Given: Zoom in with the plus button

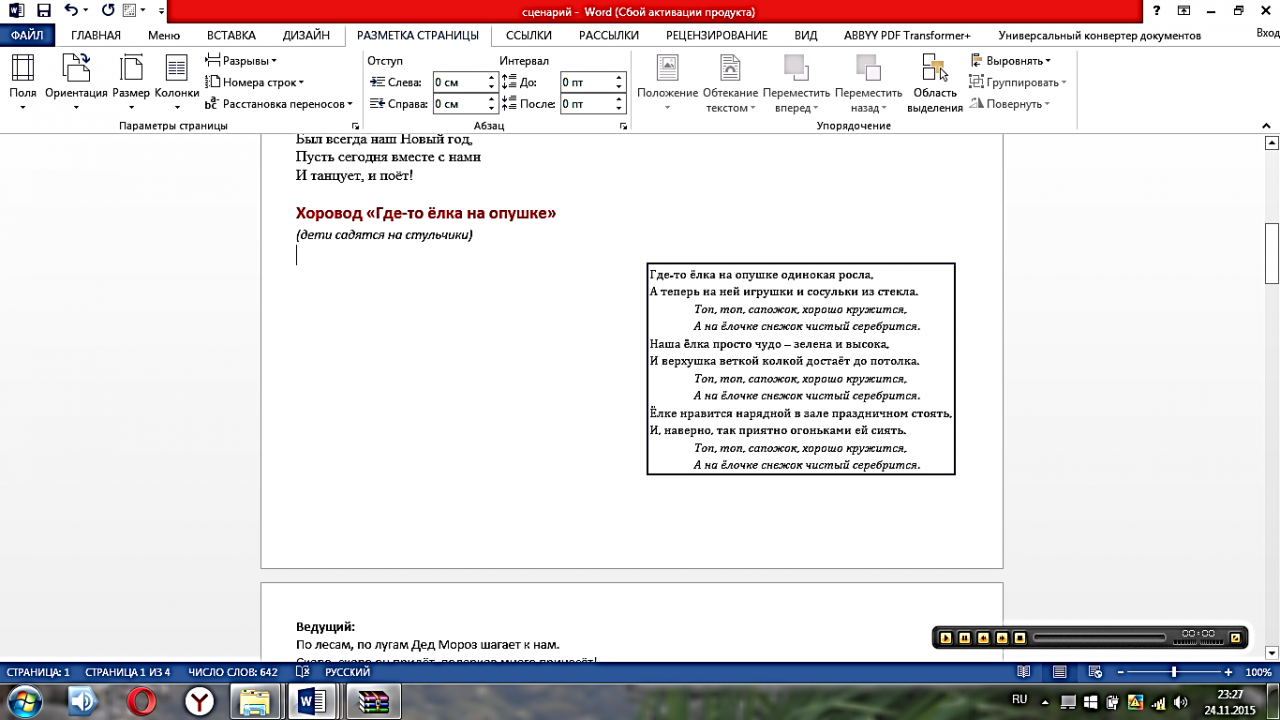Looking at the screenshot, I should tap(1228, 672).
